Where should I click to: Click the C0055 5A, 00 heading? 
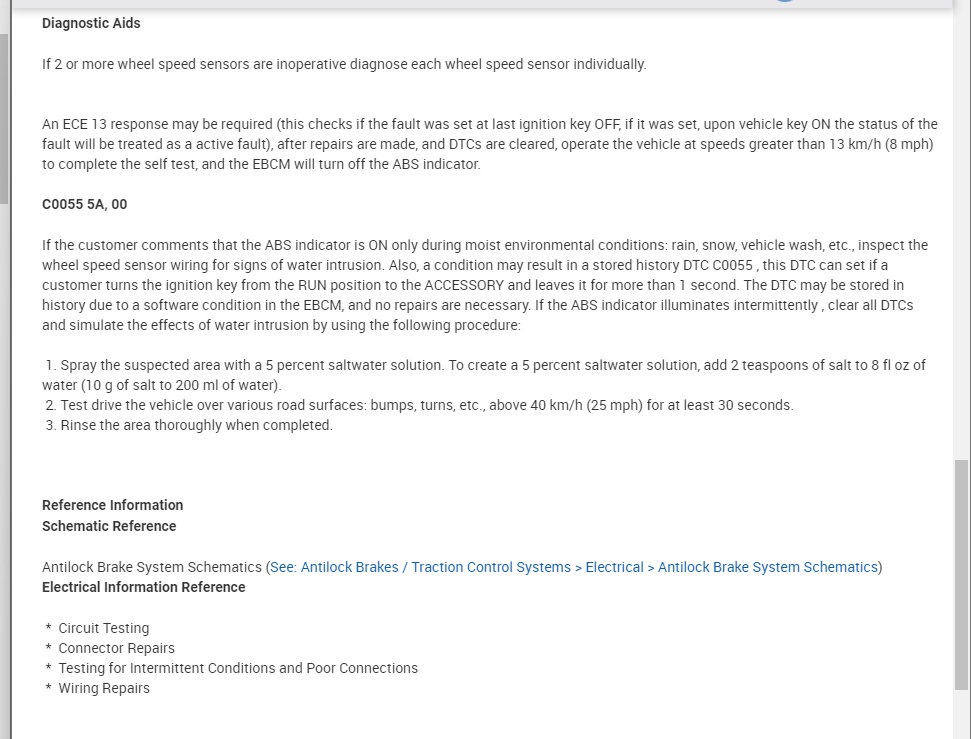point(84,204)
